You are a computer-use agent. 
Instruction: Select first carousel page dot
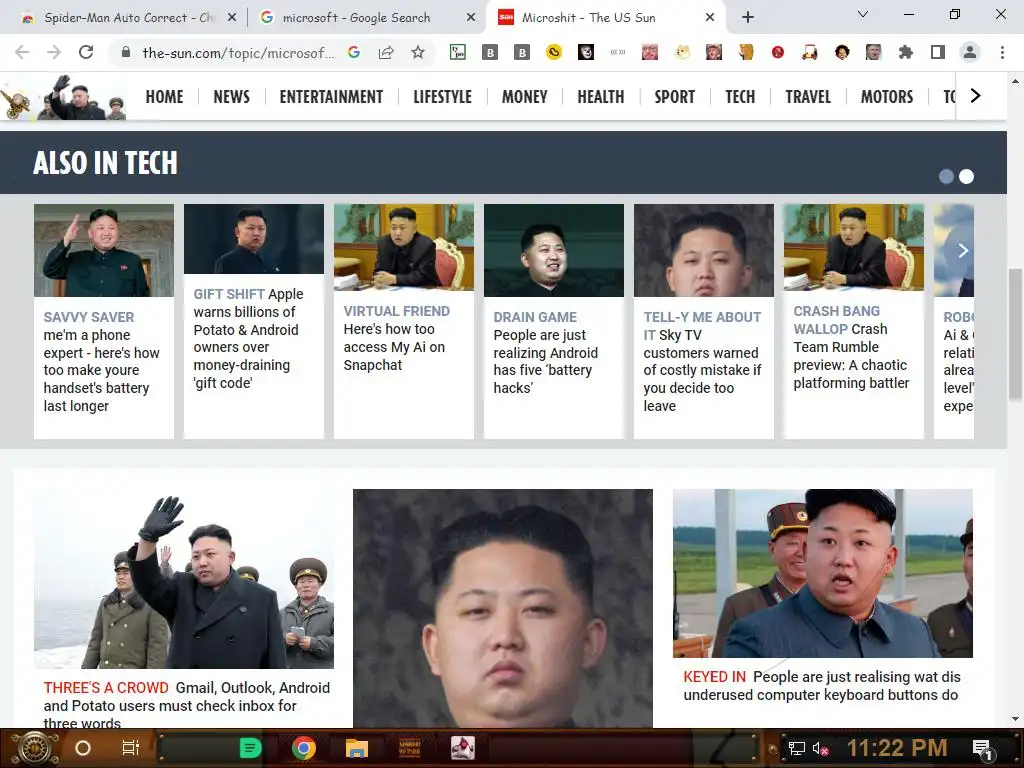pyautogui.click(x=946, y=176)
